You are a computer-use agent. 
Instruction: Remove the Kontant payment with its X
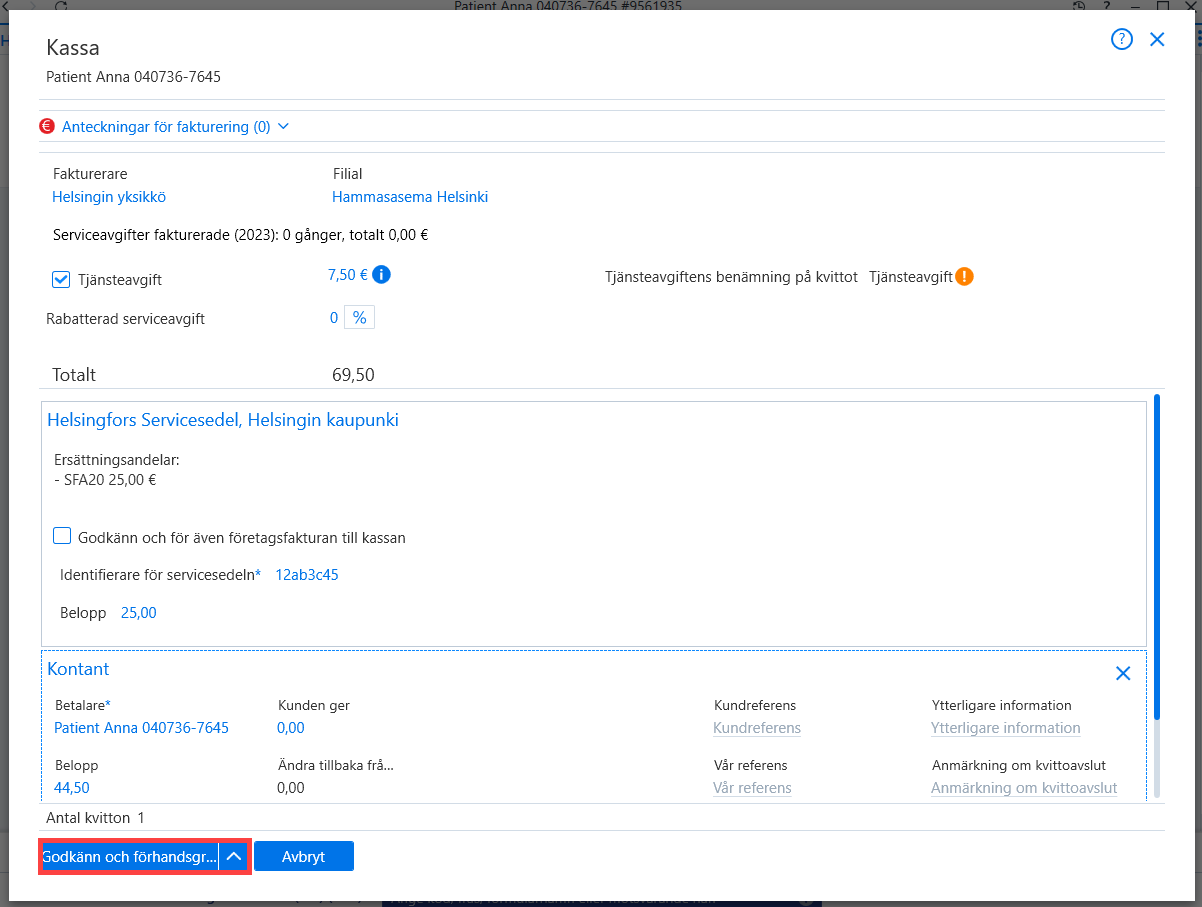point(1123,674)
